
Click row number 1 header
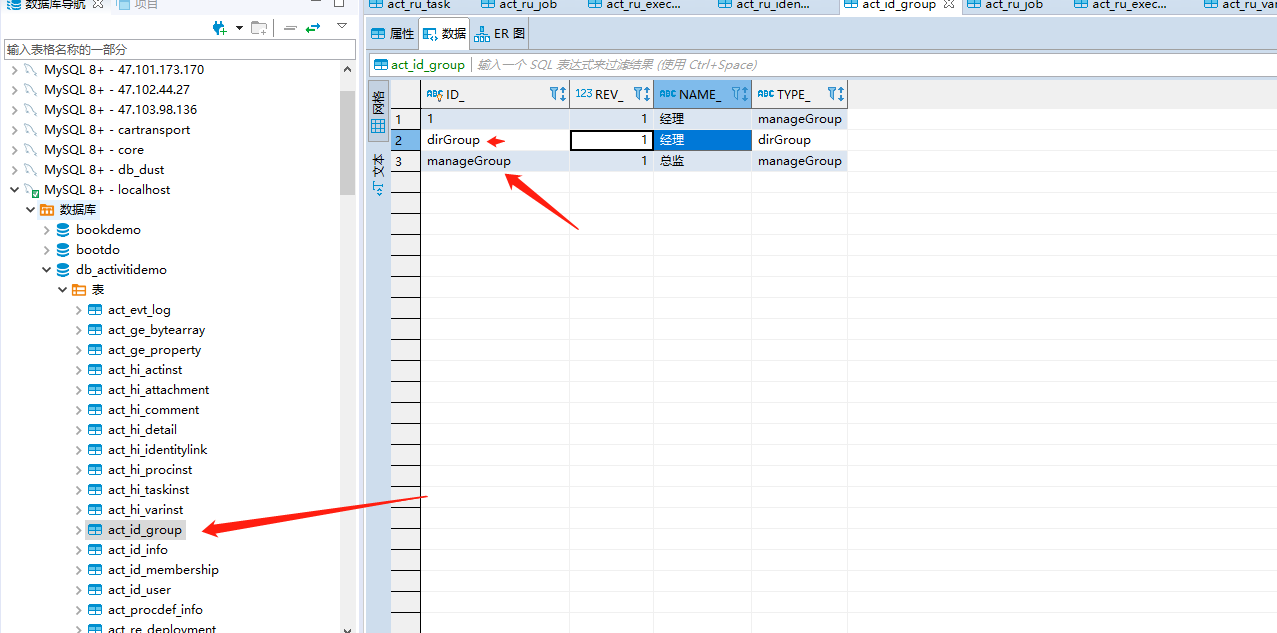click(405, 119)
